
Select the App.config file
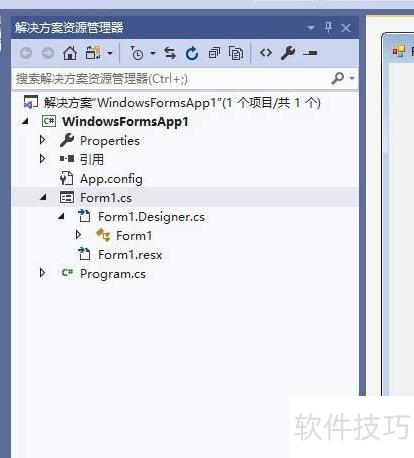tap(111, 179)
